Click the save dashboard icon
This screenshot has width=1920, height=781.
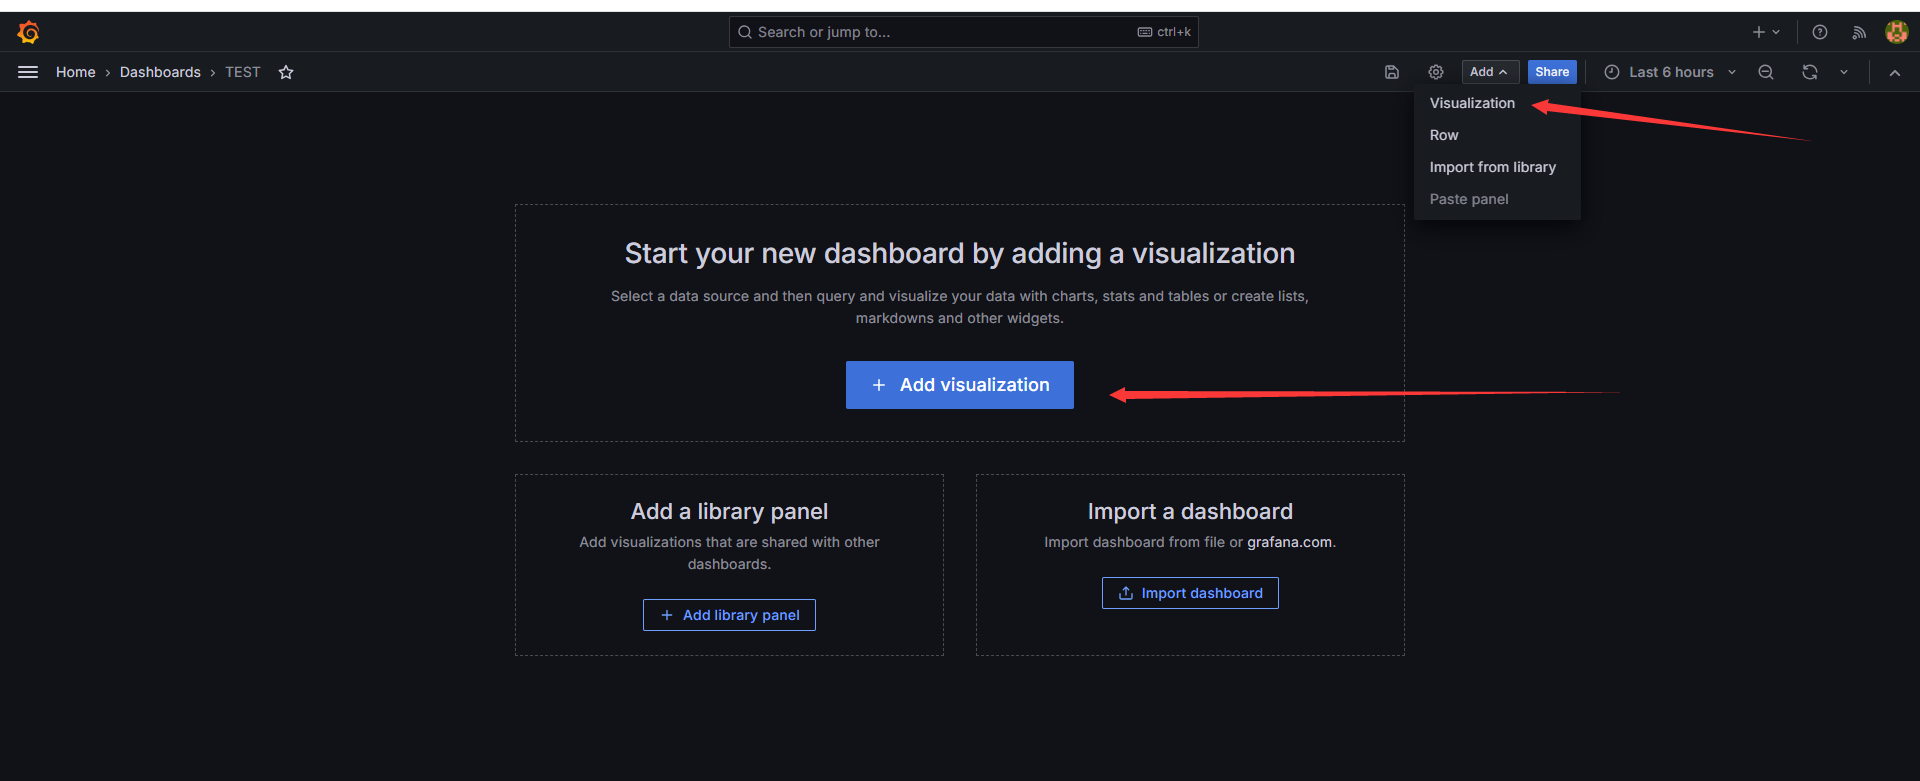1391,72
